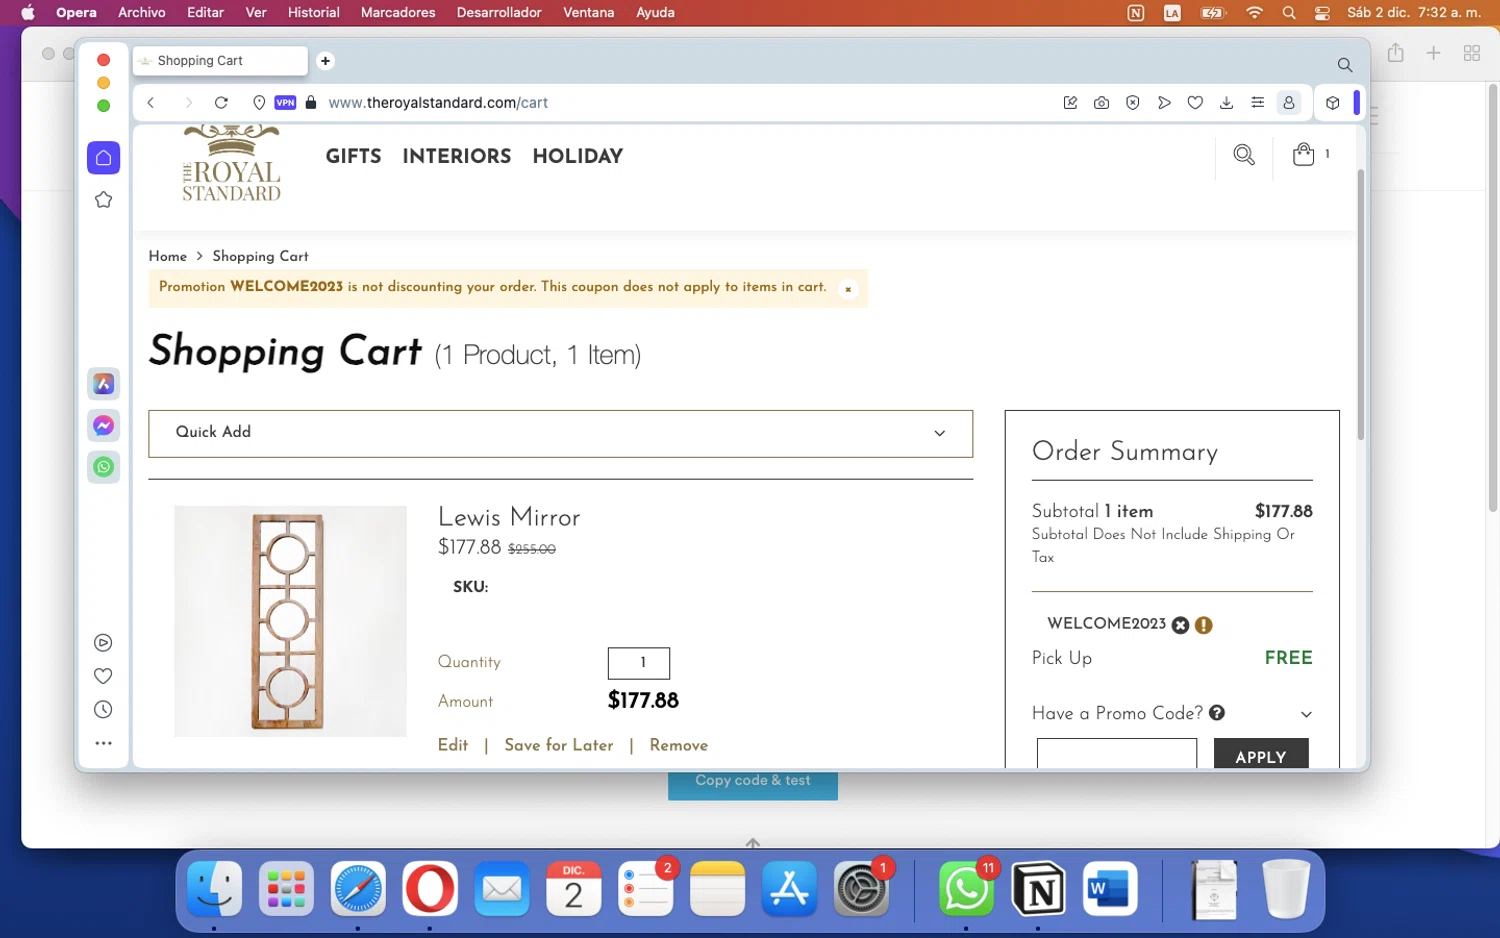The image size is (1500, 938).
Task: Search tabs using magnifier in tab bar
Action: pyautogui.click(x=1345, y=65)
